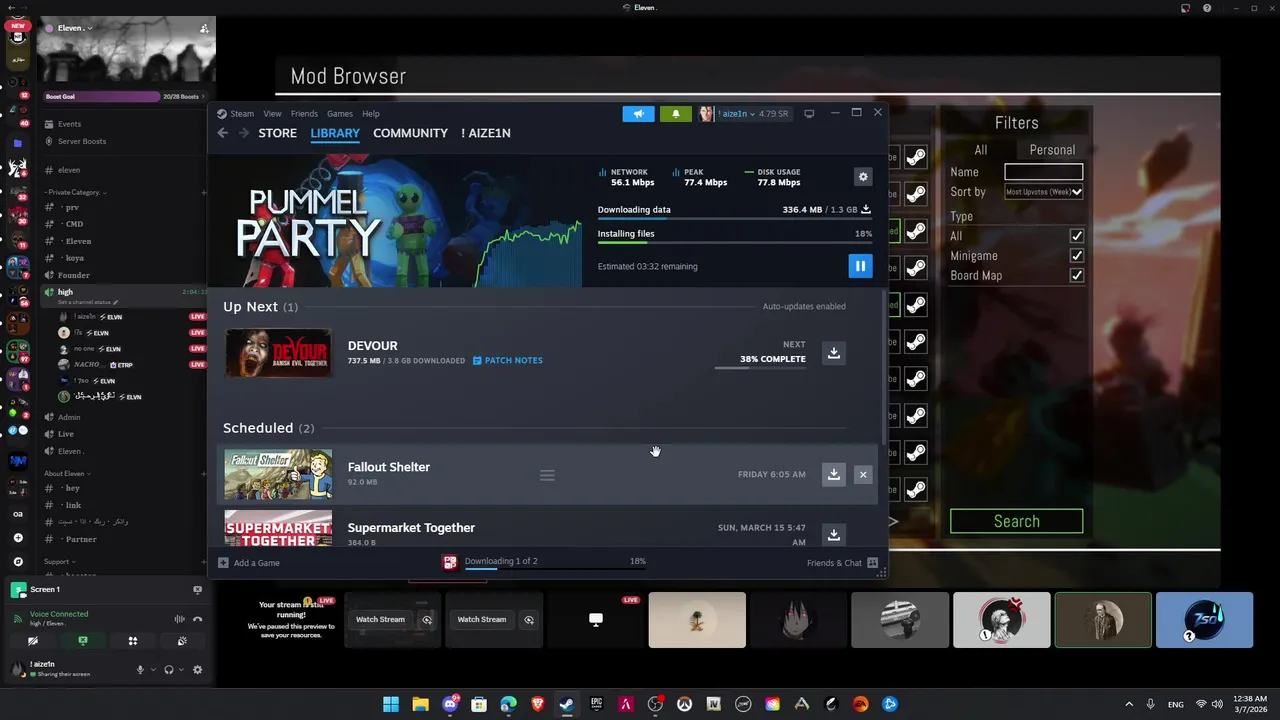
Task: Remove Fallout Shelter from schedule
Action: click(863, 474)
